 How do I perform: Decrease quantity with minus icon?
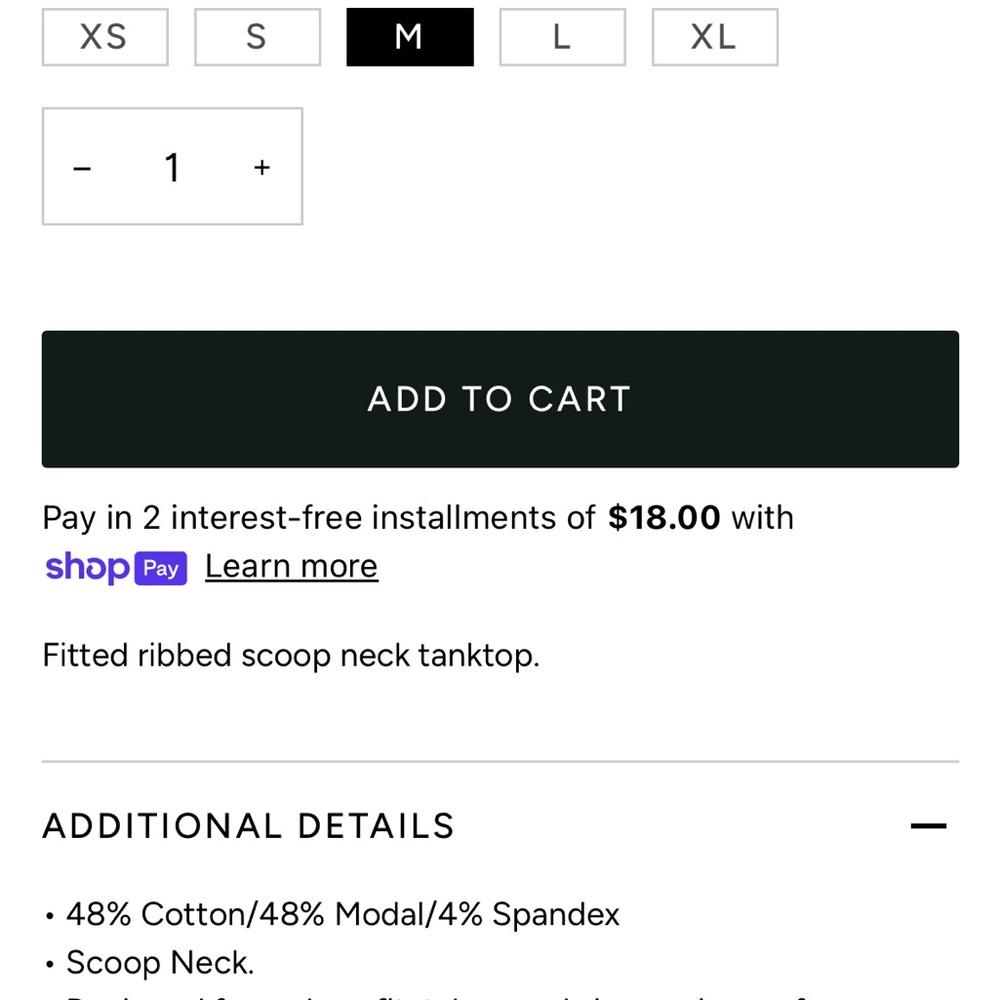click(82, 168)
